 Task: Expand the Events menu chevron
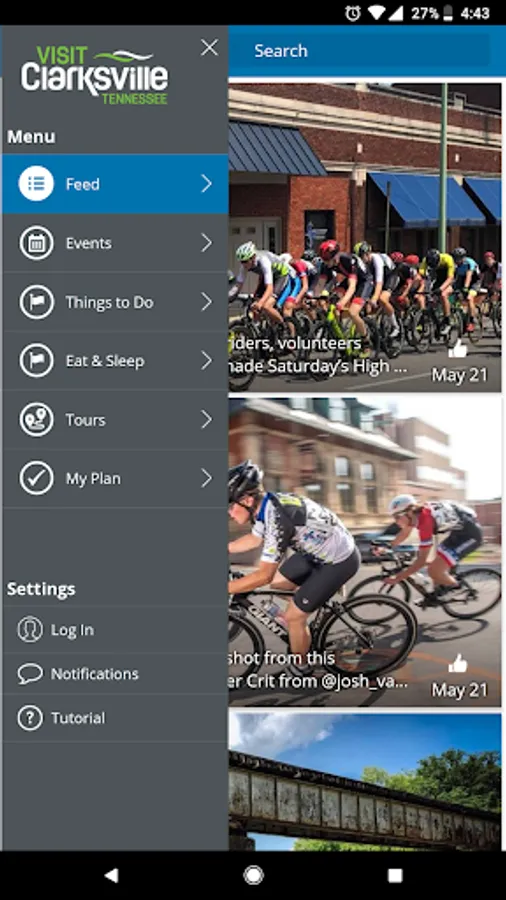click(x=207, y=243)
